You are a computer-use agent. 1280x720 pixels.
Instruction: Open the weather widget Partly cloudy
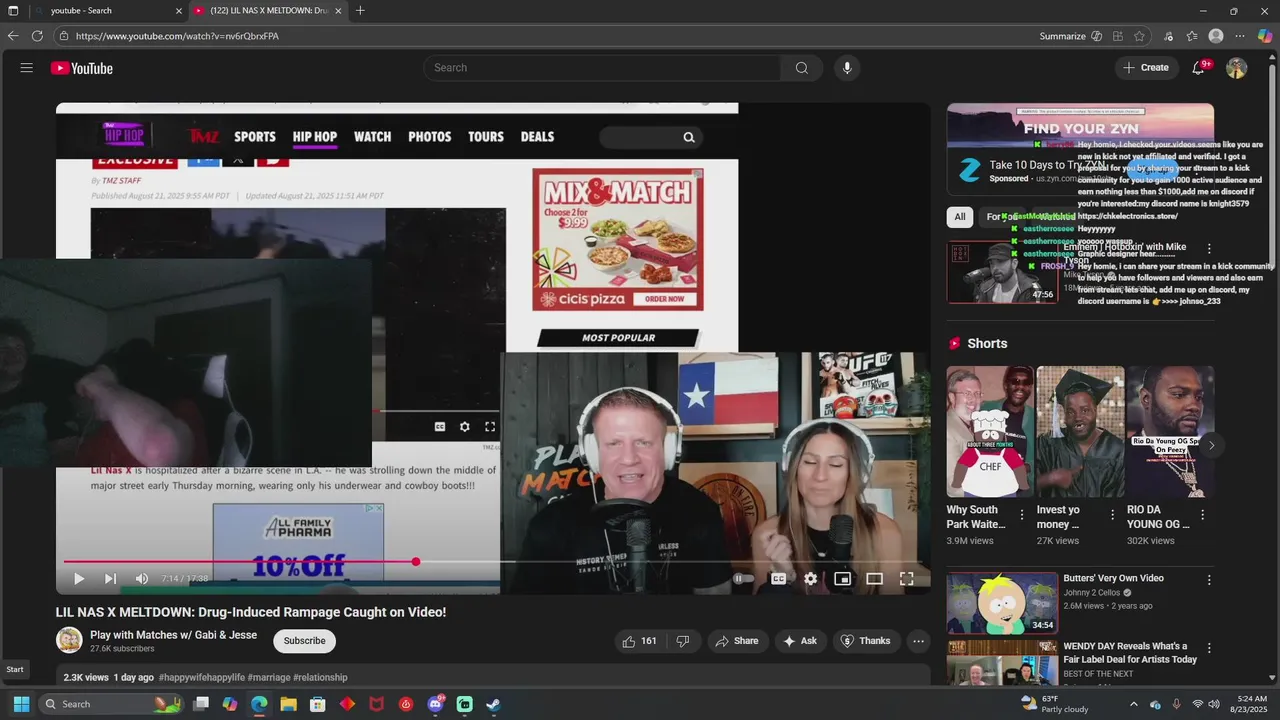(1055, 704)
